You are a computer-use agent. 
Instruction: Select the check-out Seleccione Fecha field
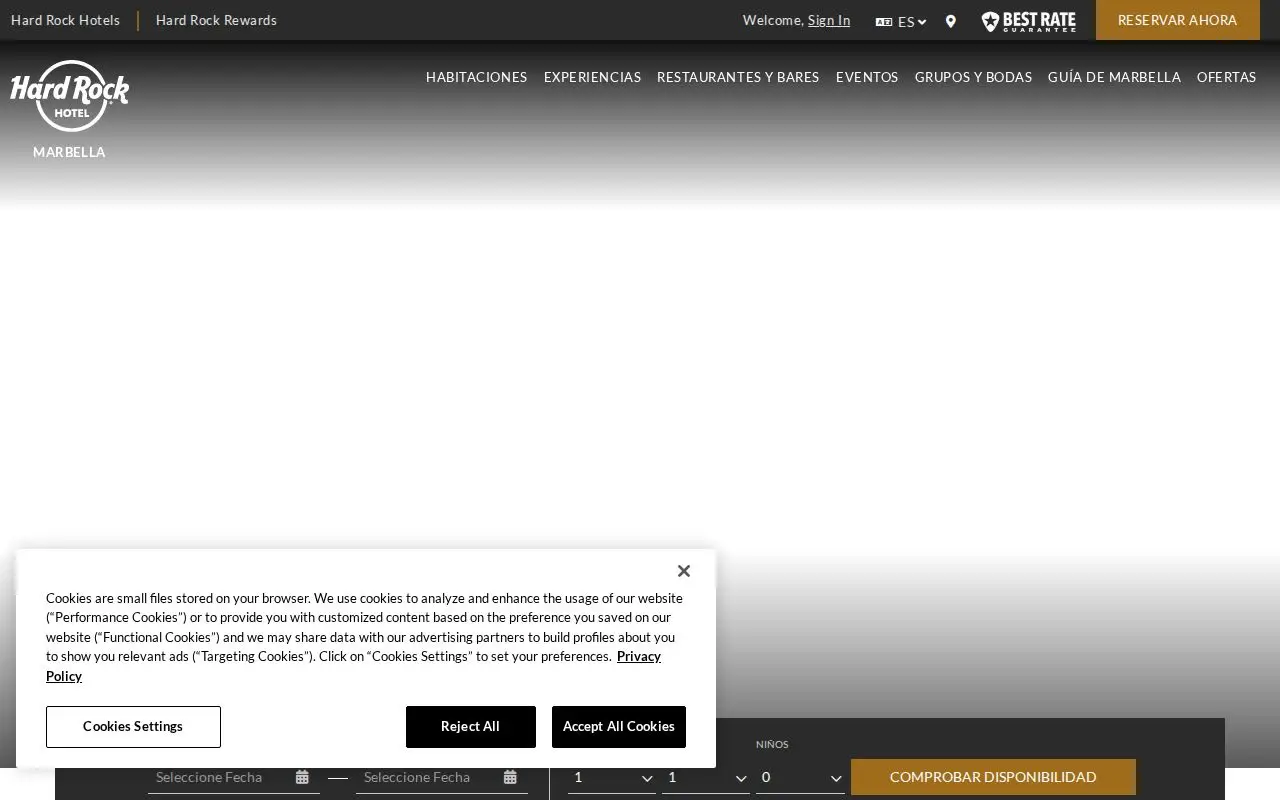[x=442, y=777]
